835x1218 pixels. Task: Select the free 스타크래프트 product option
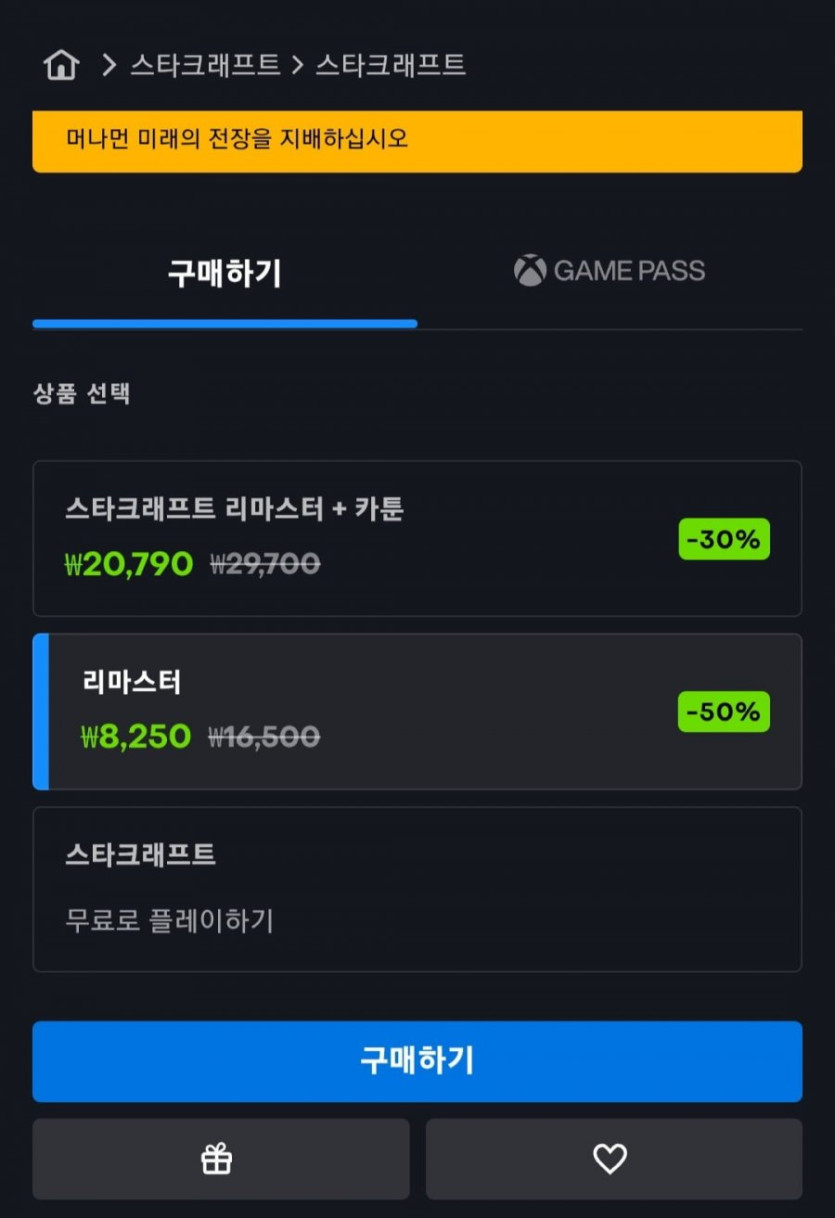click(417, 889)
